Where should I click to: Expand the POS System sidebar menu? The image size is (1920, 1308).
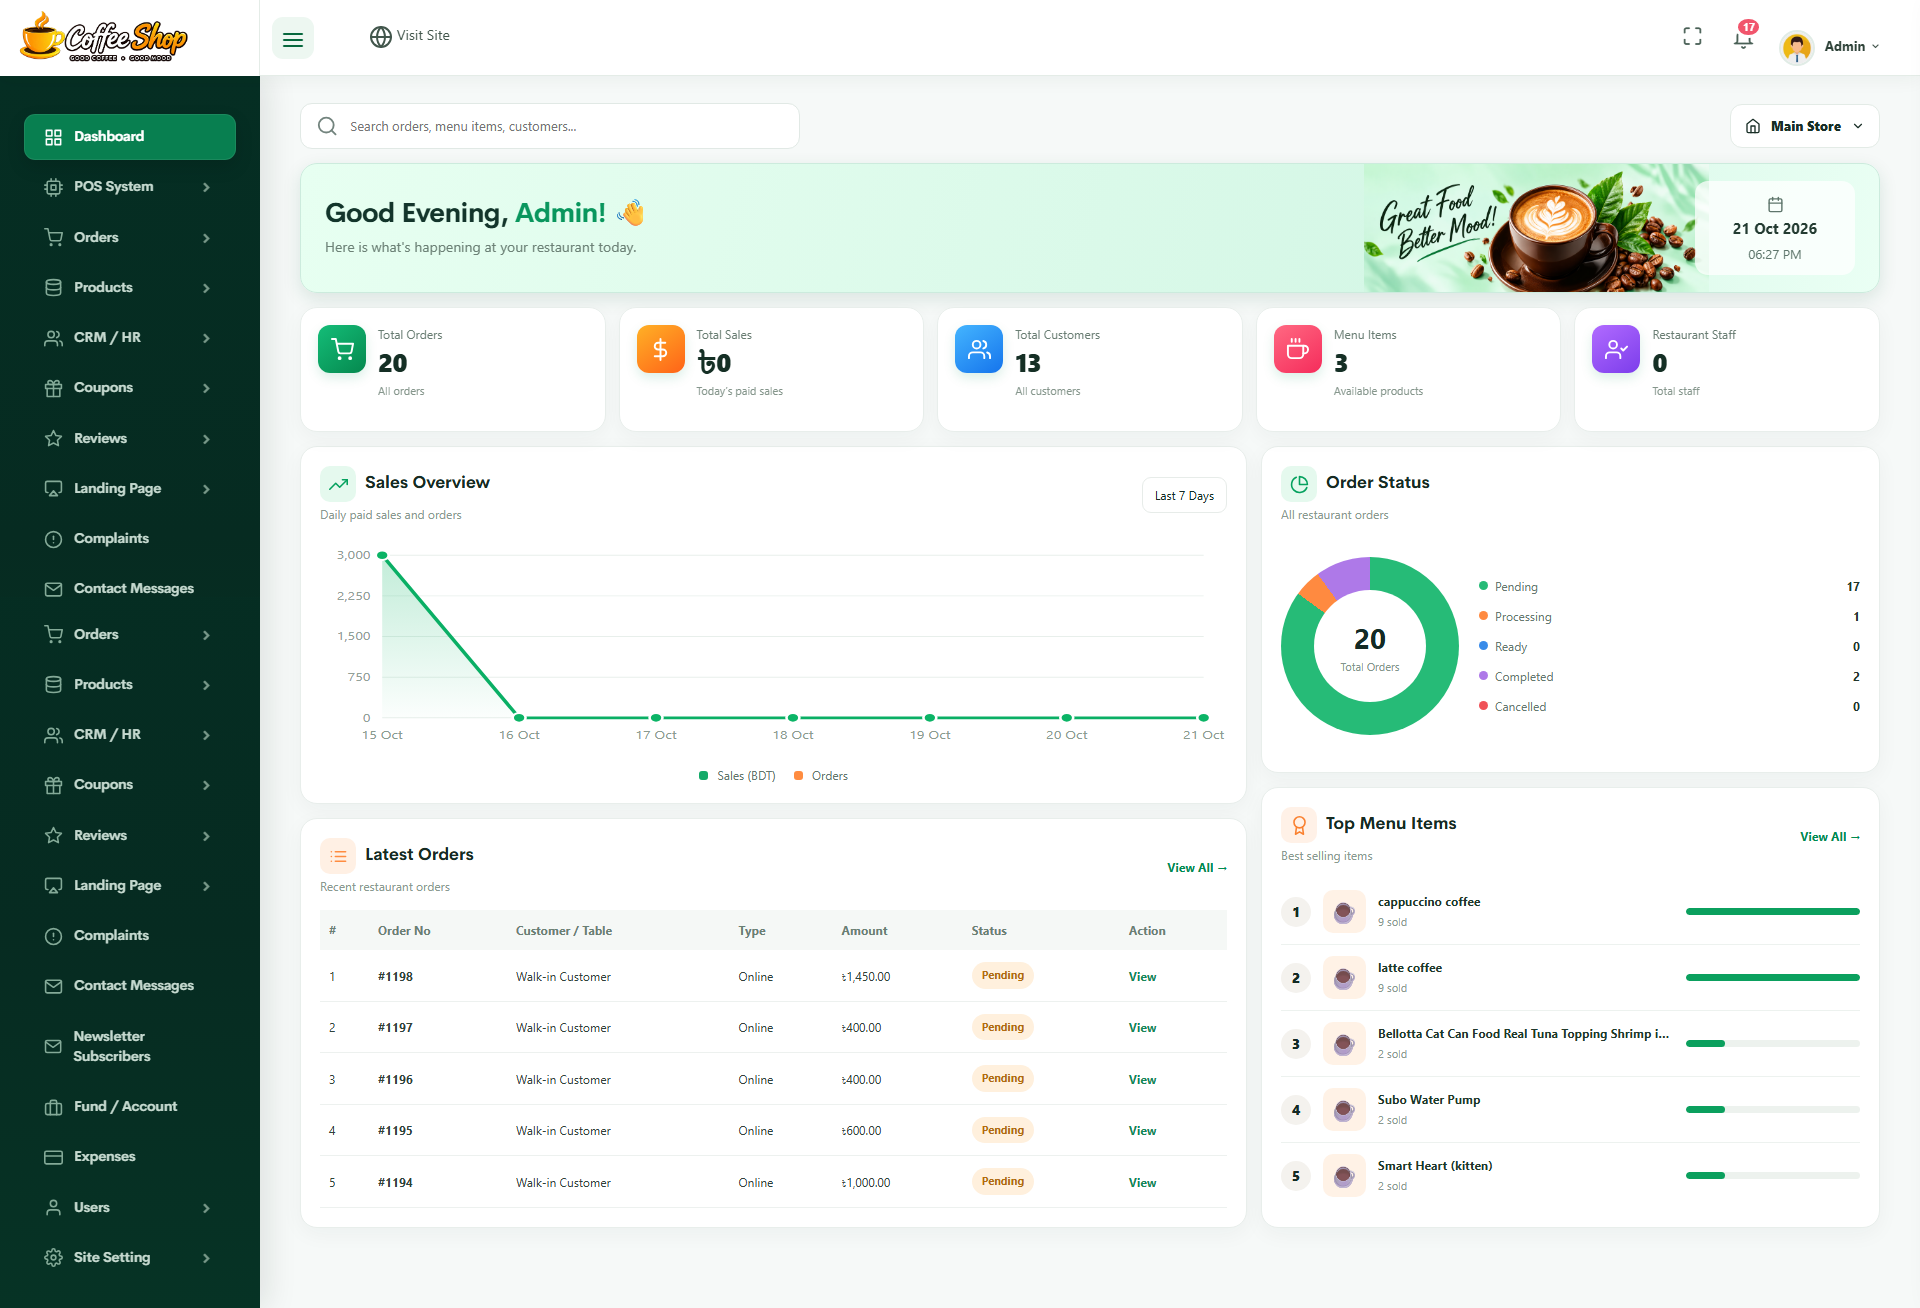pyautogui.click(x=129, y=187)
